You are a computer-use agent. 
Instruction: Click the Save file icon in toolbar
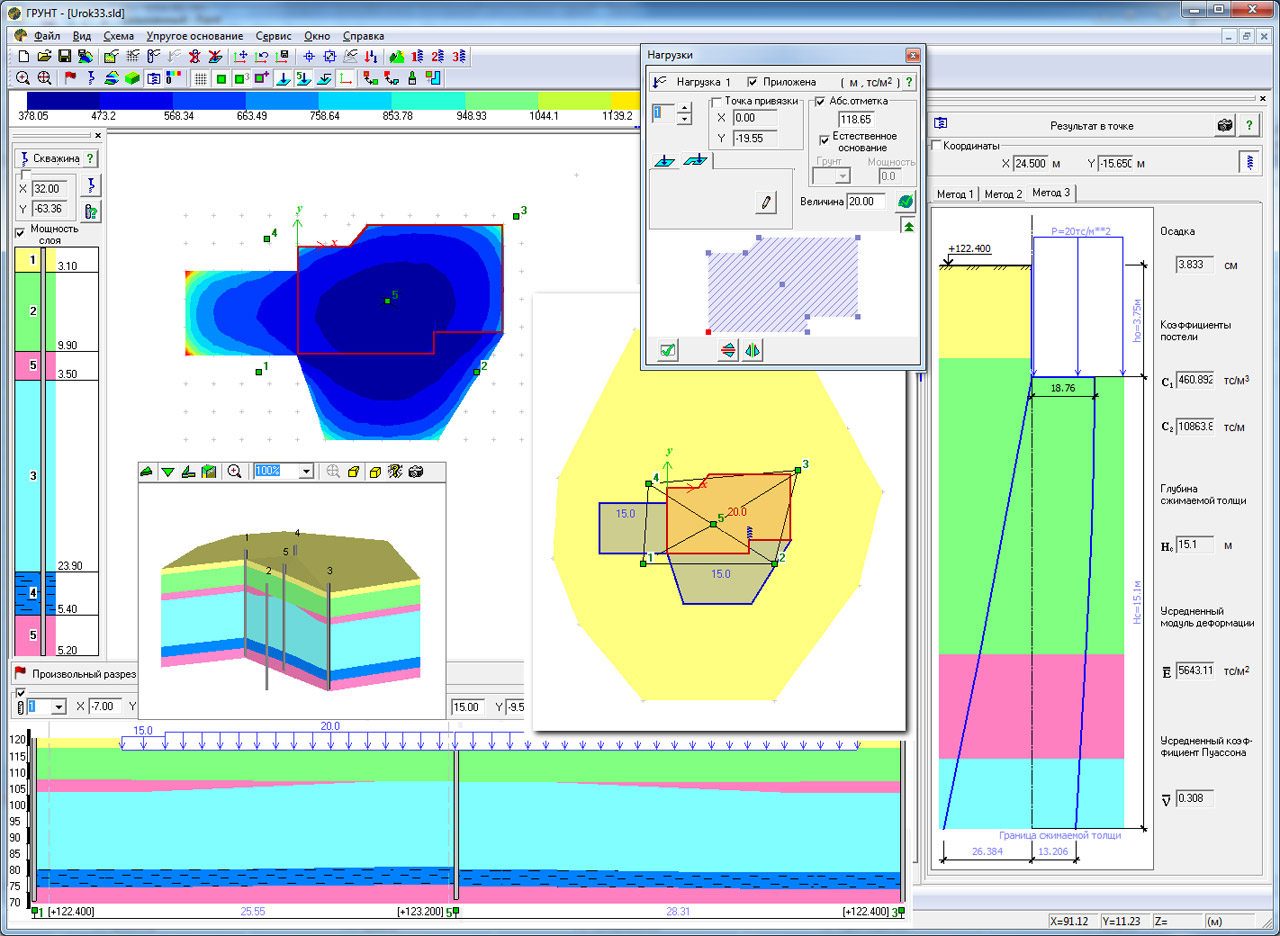(64, 57)
